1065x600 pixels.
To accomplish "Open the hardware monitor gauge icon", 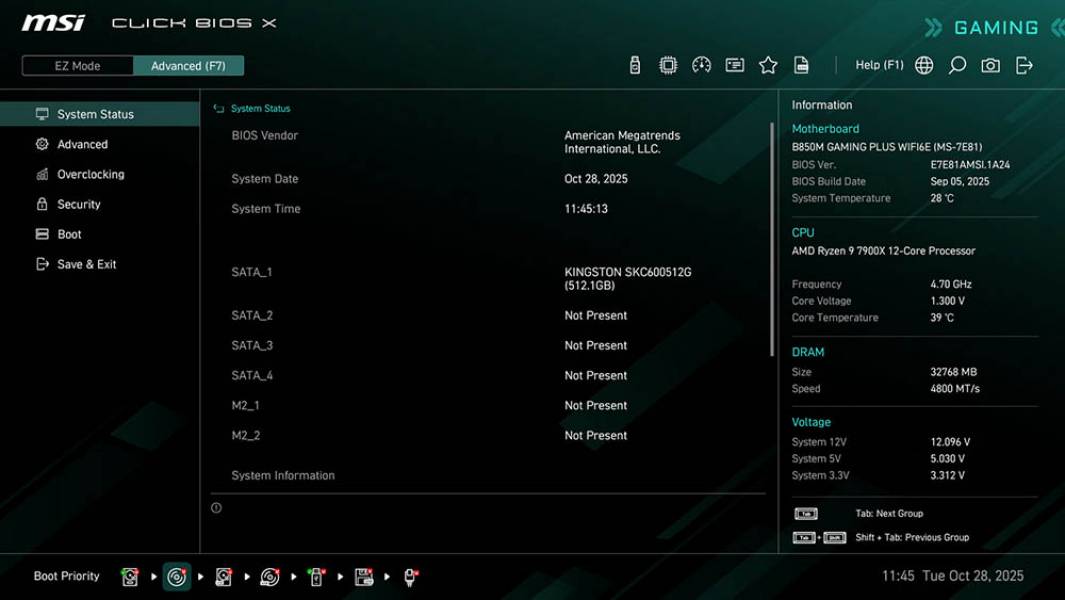I will [x=701, y=64].
